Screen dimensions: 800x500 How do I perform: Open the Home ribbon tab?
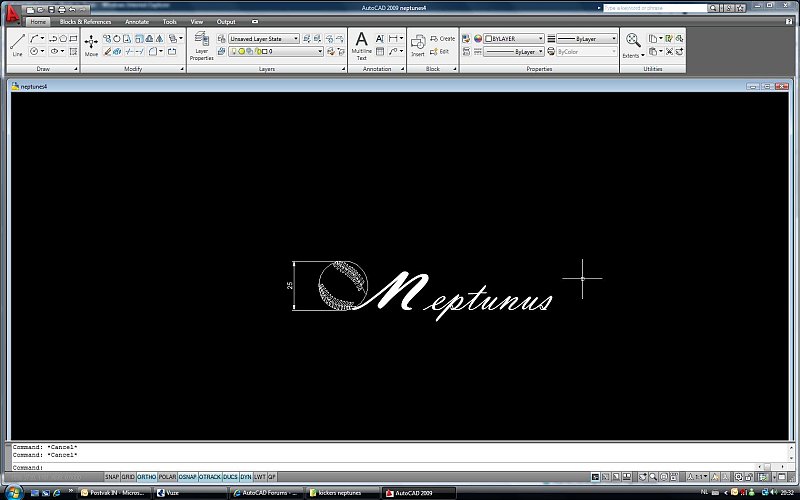[38, 22]
